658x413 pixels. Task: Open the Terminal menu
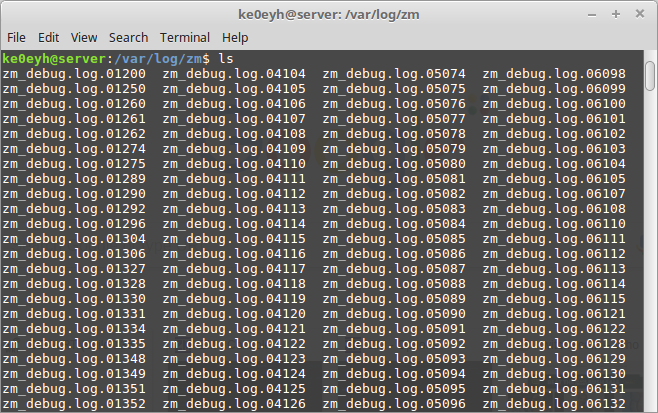click(185, 38)
